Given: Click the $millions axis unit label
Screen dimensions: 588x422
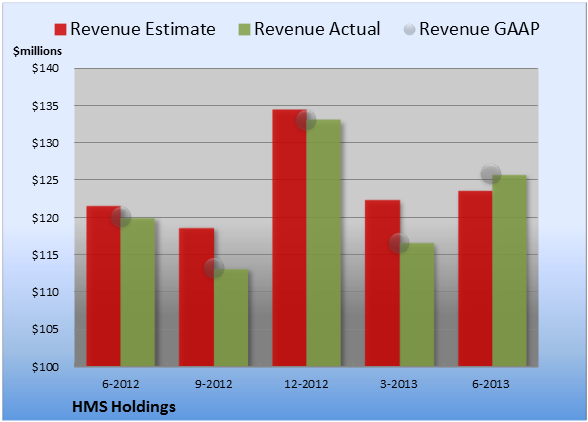Looking at the screenshot, I should [37, 51].
